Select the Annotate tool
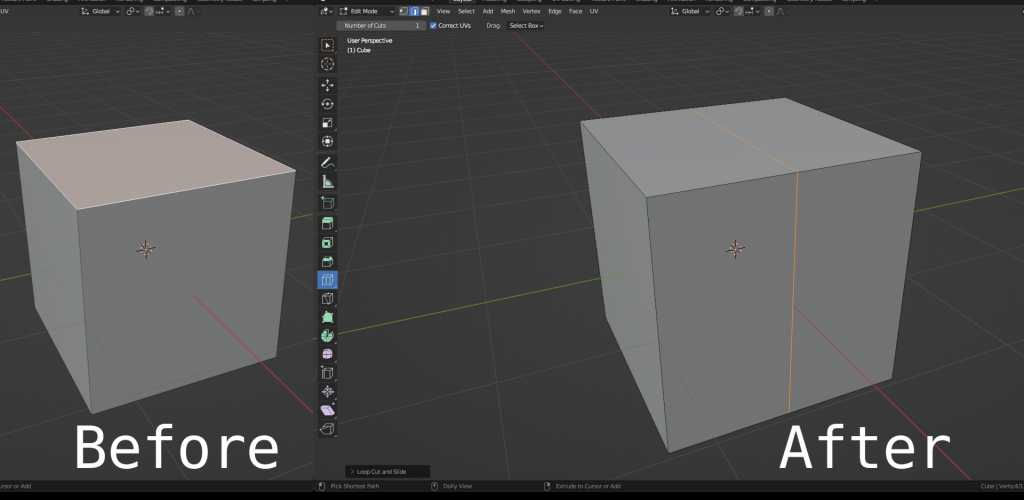Image resolution: width=1024 pixels, height=500 pixels. coord(327,163)
